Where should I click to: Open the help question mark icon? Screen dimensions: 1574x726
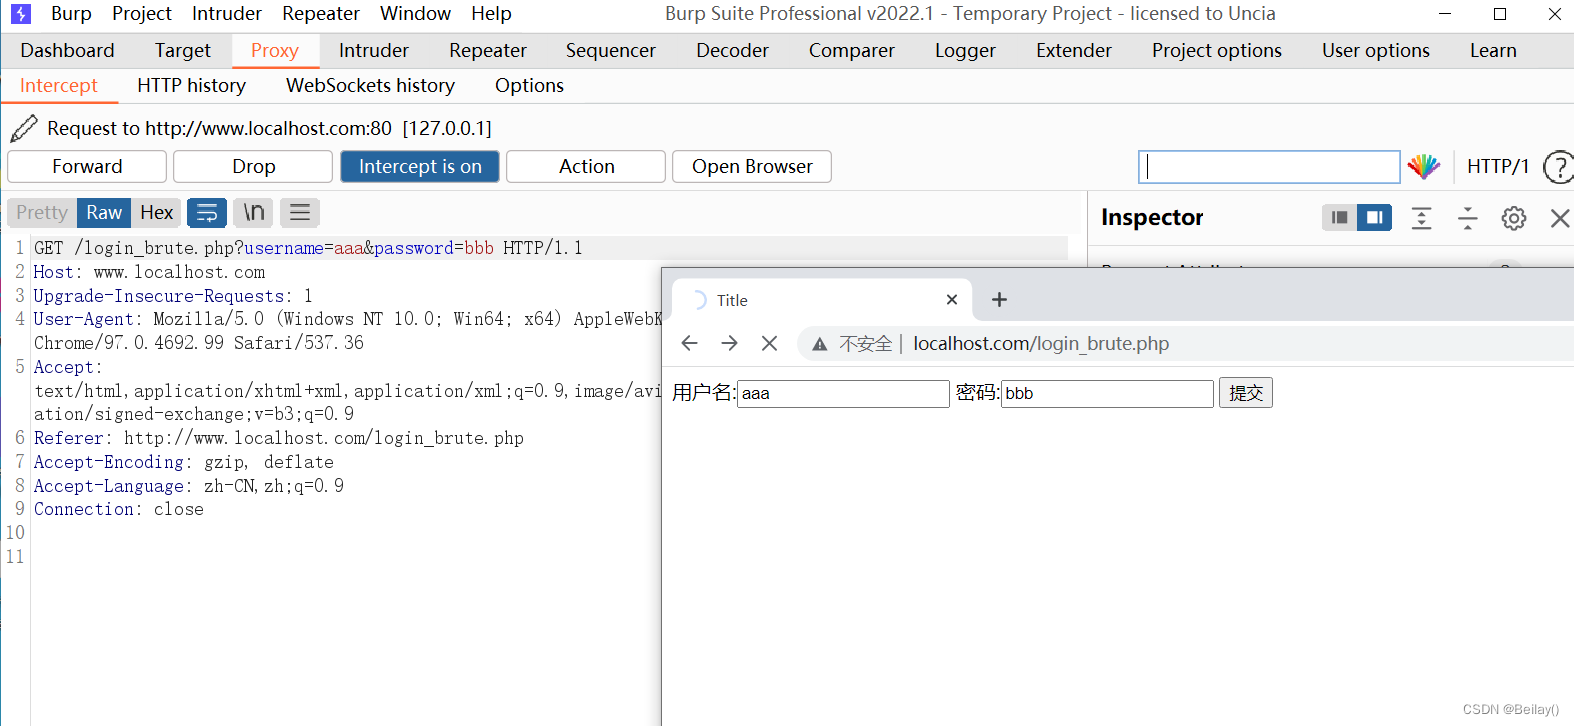coord(1559,167)
